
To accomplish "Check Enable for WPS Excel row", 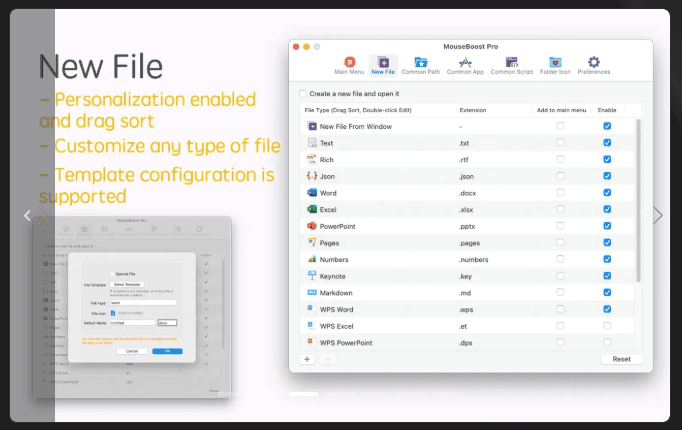I will coord(607,326).
